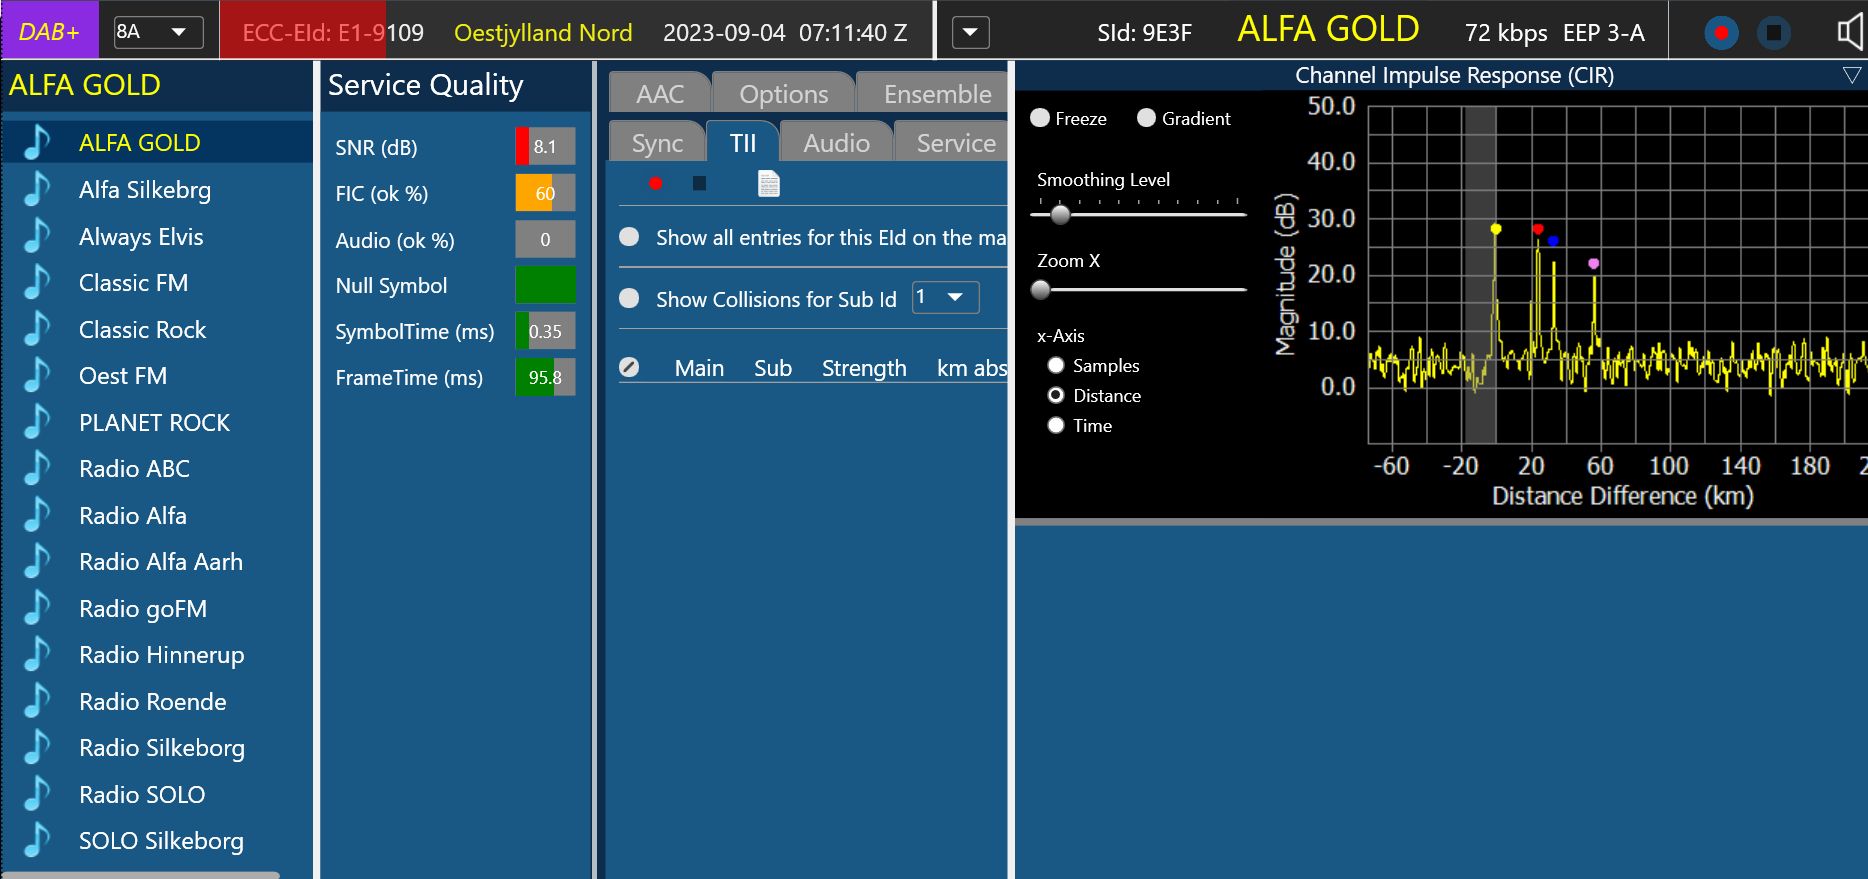Select the PLANET ROCK service

[x=157, y=422]
